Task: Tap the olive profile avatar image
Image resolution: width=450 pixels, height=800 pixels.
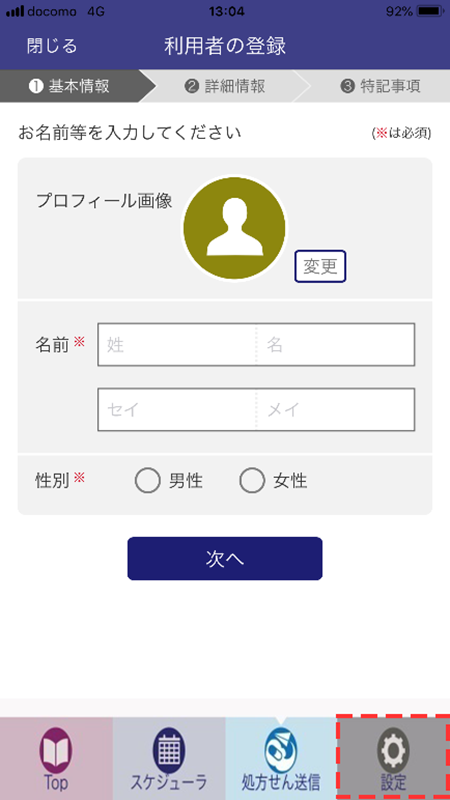Action: point(235,228)
